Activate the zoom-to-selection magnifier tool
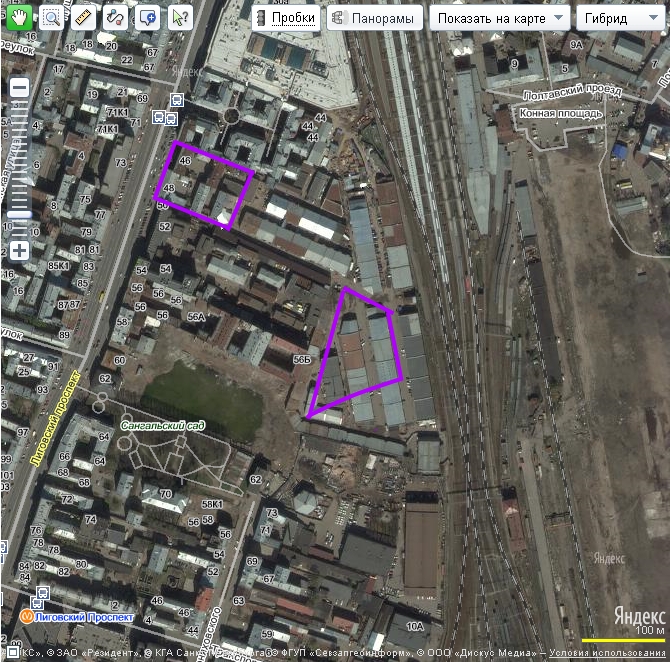The image size is (670, 662). (50, 17)
